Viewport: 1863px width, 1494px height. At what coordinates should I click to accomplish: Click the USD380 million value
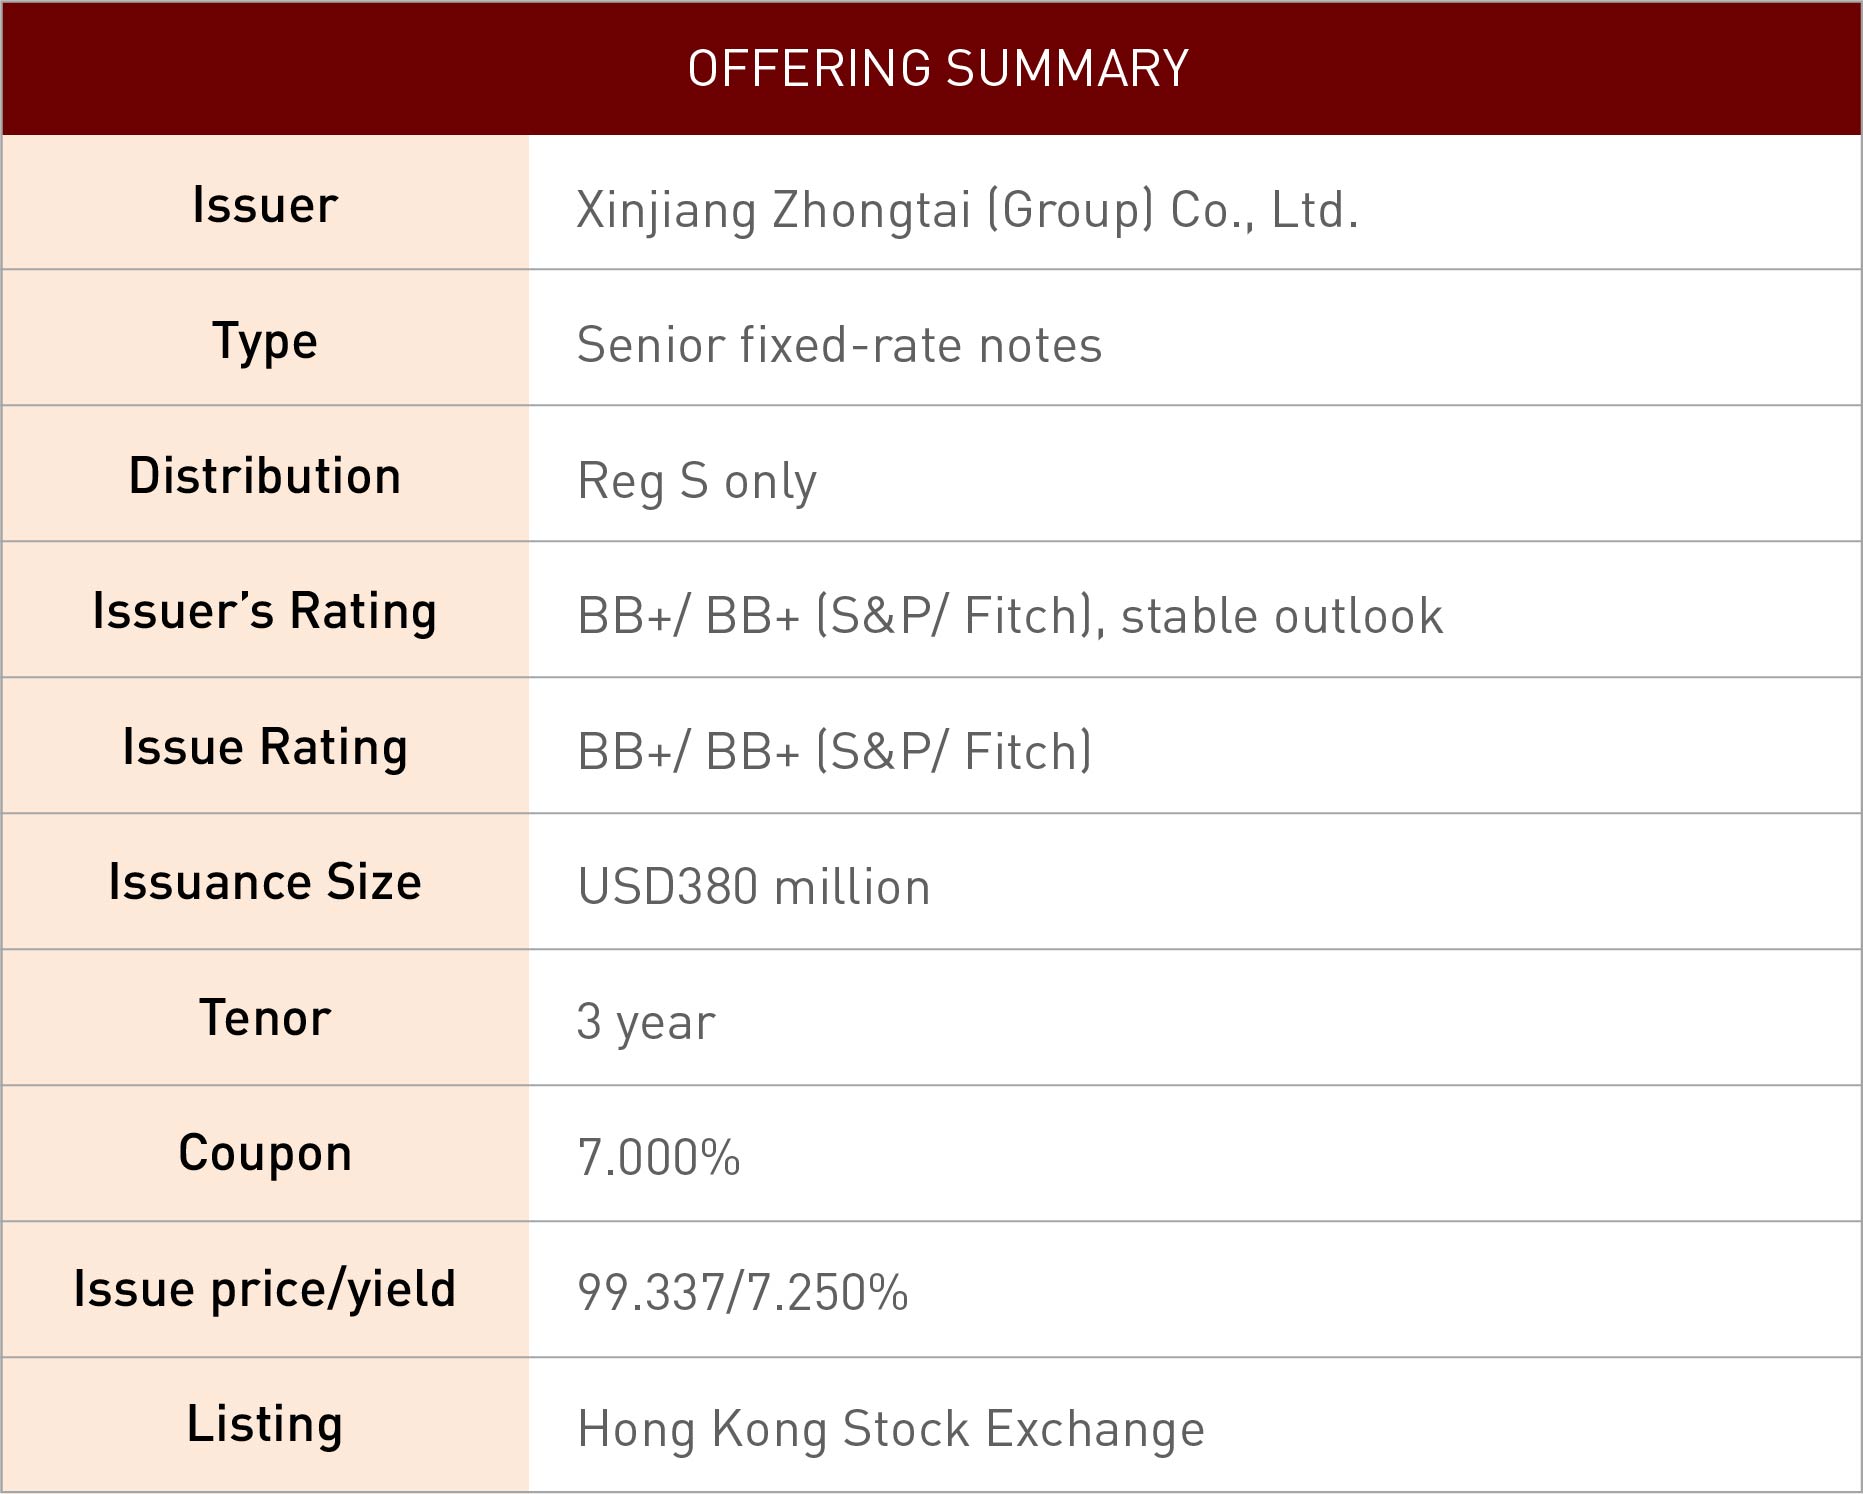[x=754, y=888]
